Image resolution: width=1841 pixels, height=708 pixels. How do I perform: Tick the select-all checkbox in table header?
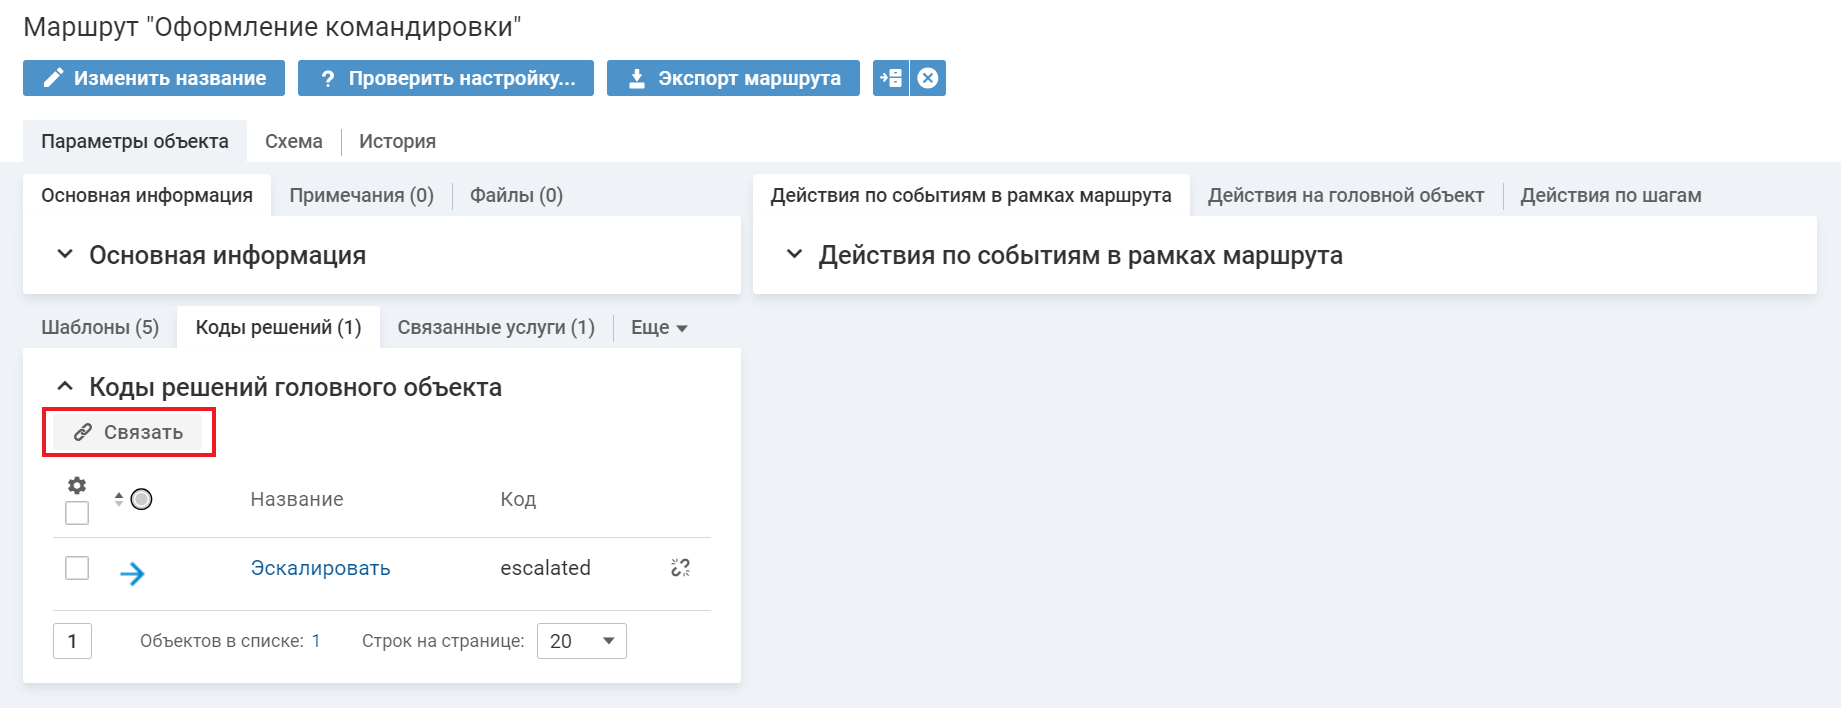[77, 513]
